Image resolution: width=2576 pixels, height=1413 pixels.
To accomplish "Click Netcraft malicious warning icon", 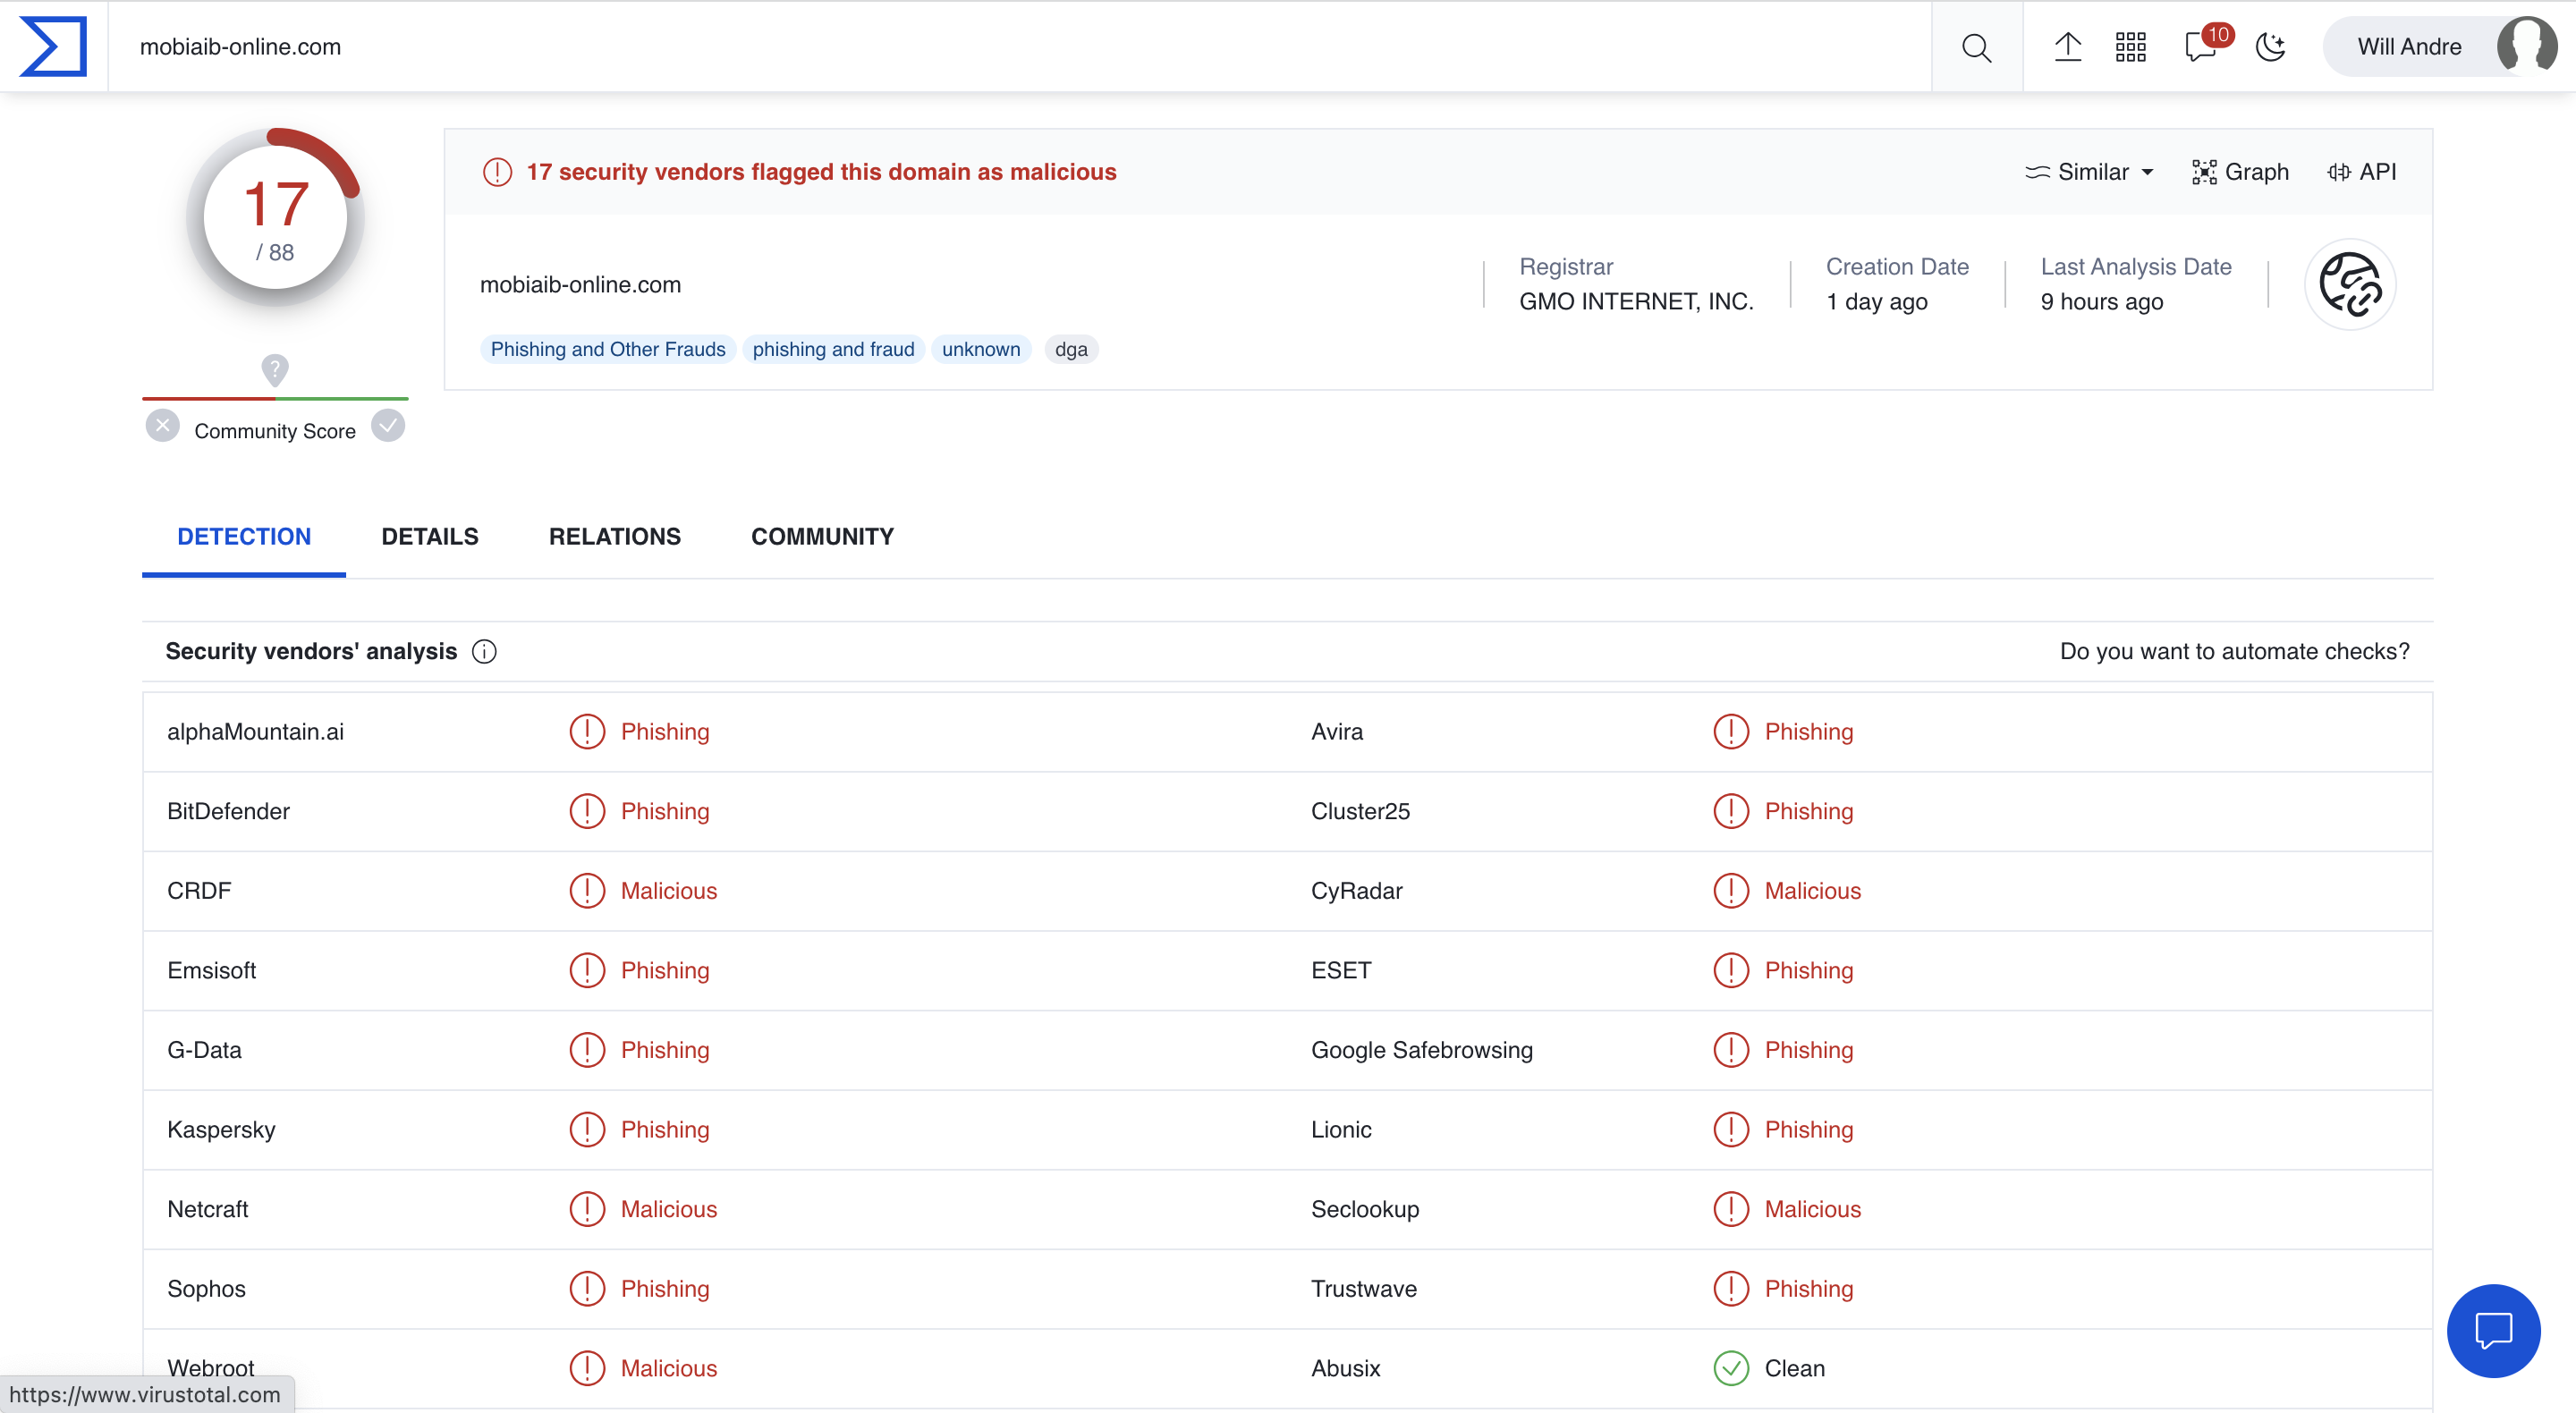I will (587, 1209).
